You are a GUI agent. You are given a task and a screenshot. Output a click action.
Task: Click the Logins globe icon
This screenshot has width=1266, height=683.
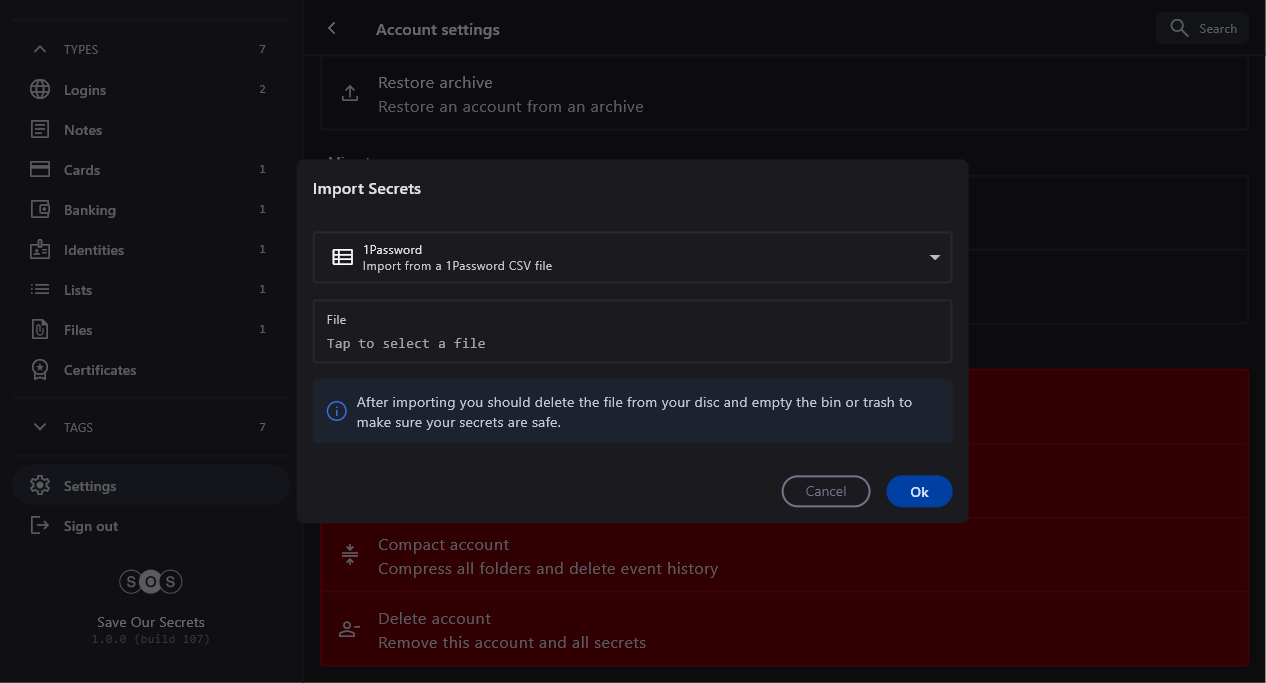tap(40, 90)
